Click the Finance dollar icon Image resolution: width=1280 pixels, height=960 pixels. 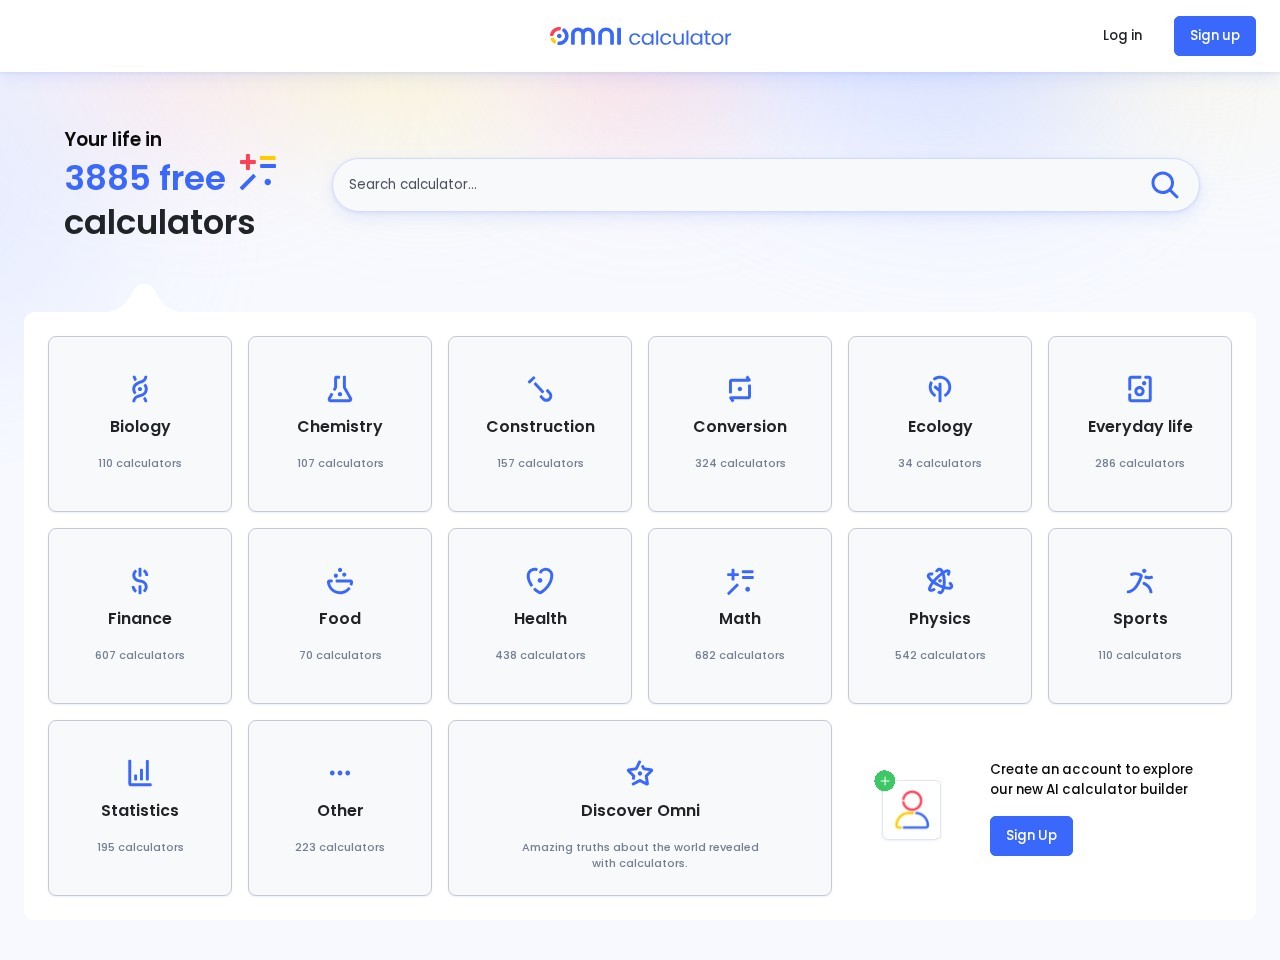(x=140, y=580)
